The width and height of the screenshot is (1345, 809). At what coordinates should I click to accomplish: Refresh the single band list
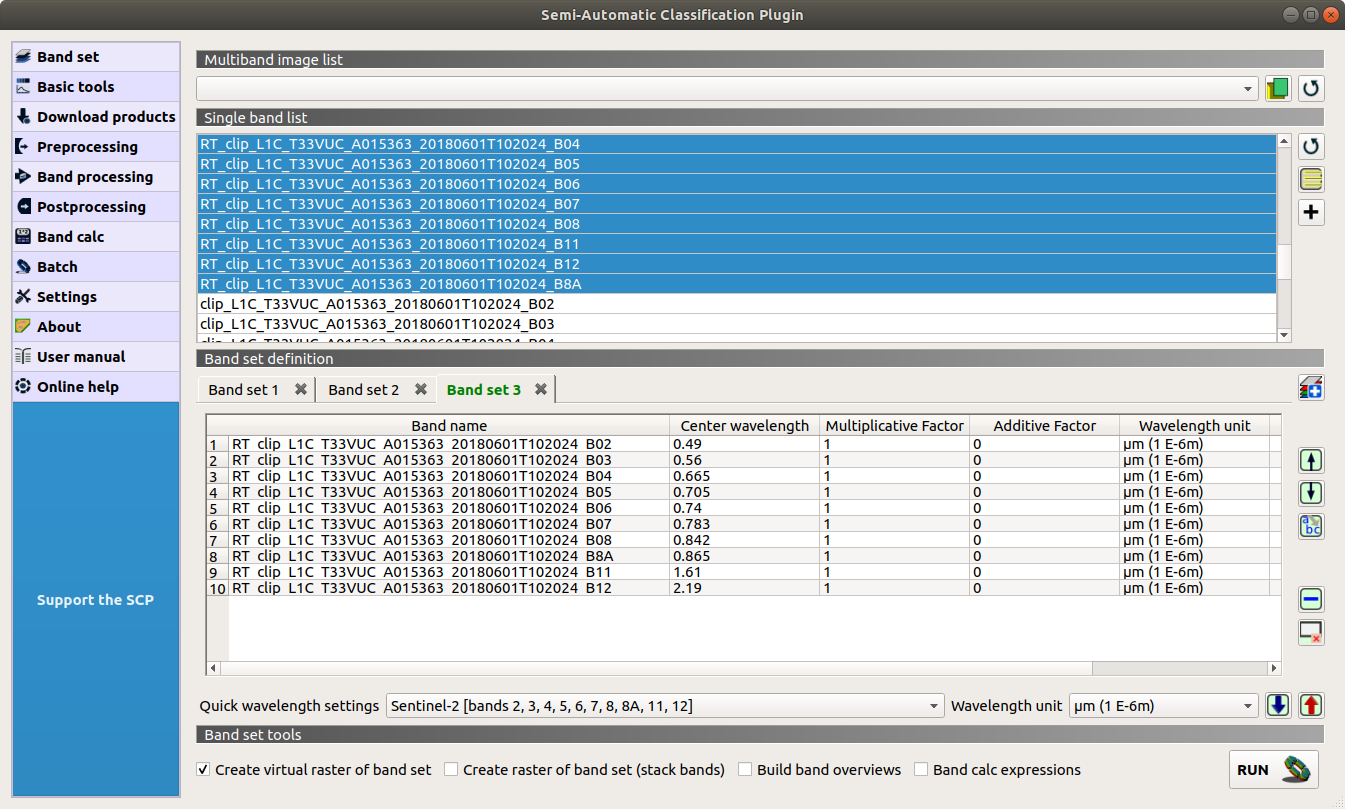click(1310, 147)
